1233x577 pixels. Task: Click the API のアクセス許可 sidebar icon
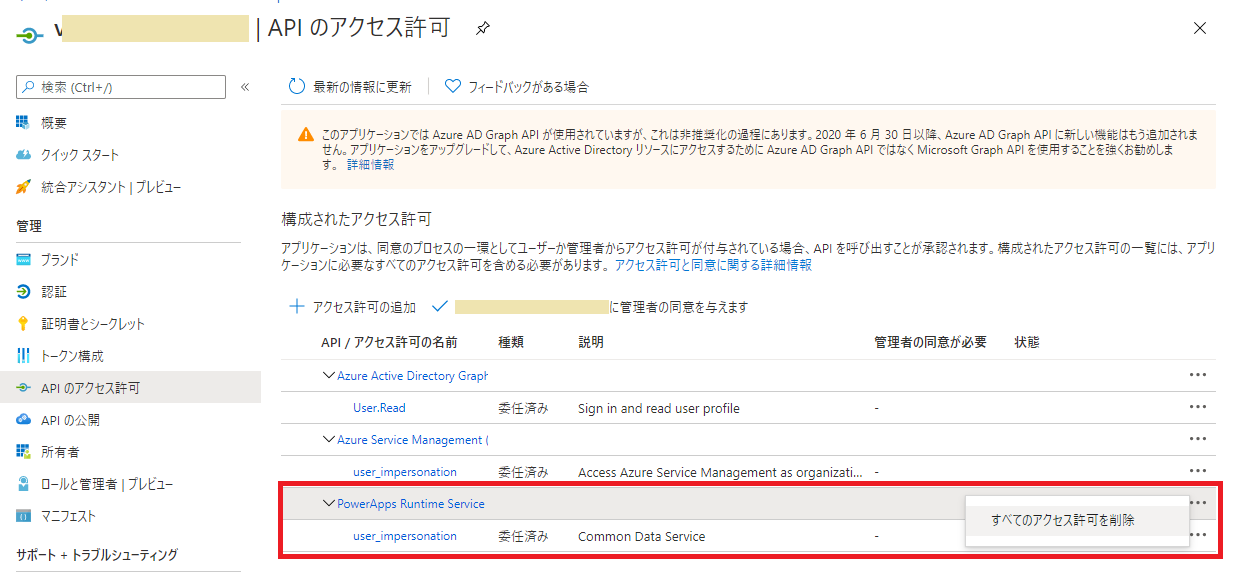(x=23, y=388)
